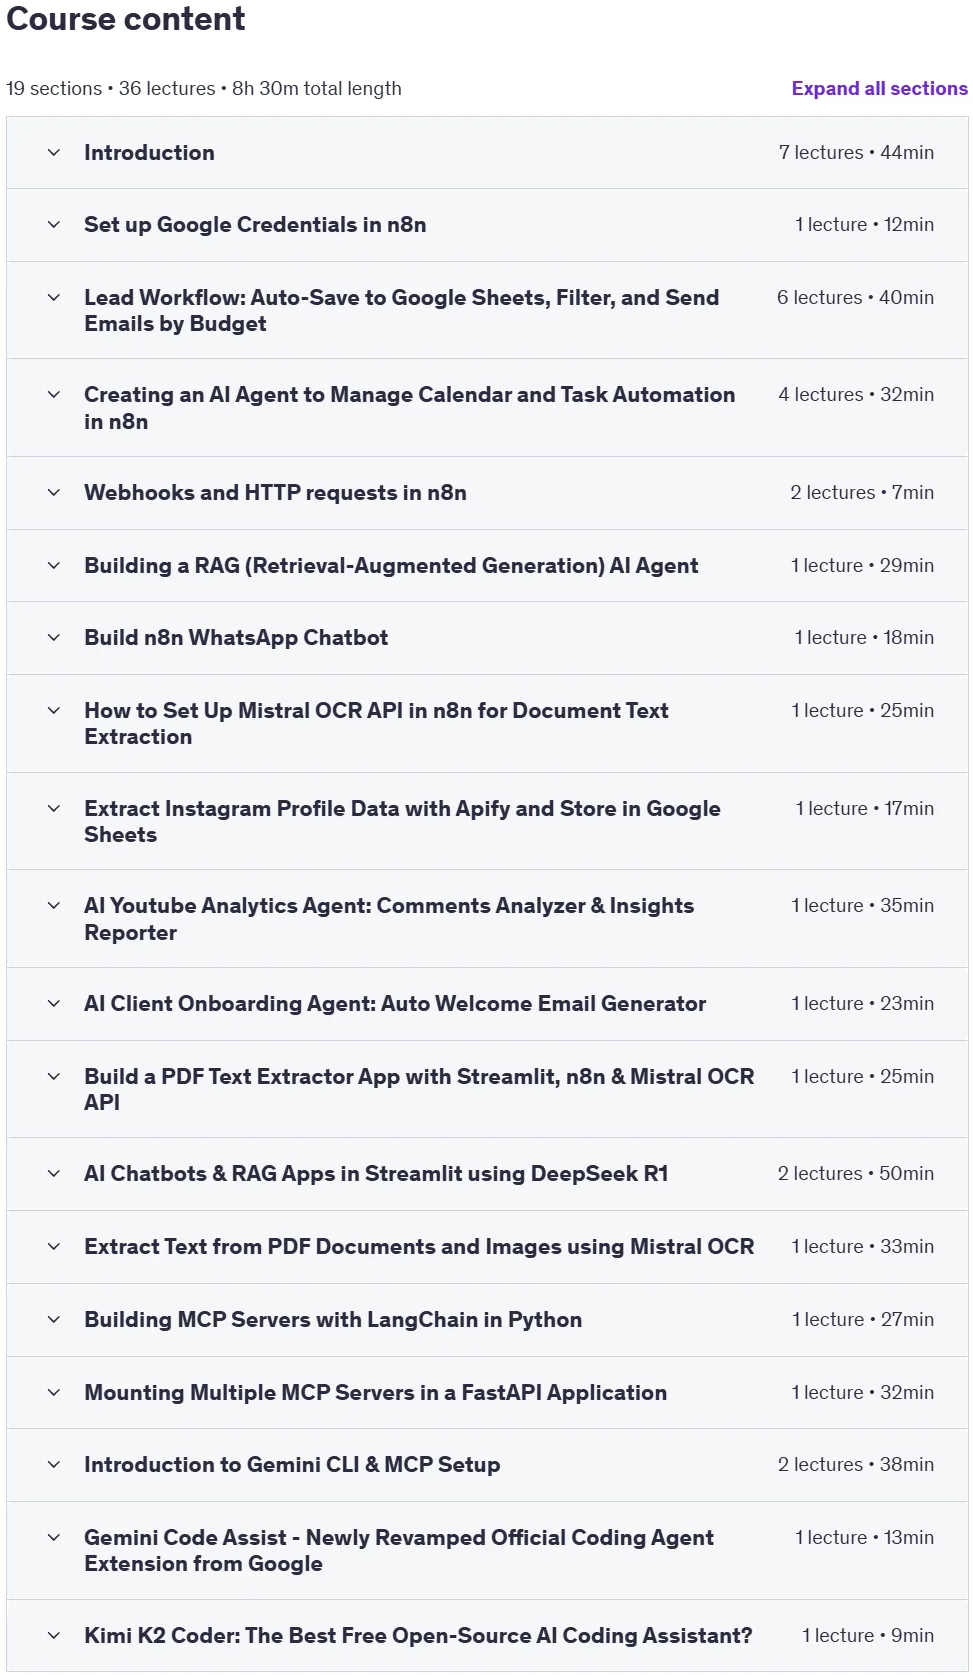Image resolution: width=973 pixels, height=1675 pixels.
Task: Expand the Webhooks and HTTP requests chevron
Action: [x=54, y=493]
